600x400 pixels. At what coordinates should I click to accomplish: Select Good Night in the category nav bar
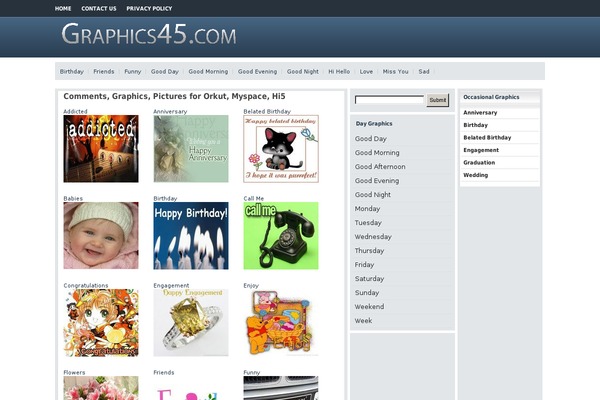tap(303, 72)
